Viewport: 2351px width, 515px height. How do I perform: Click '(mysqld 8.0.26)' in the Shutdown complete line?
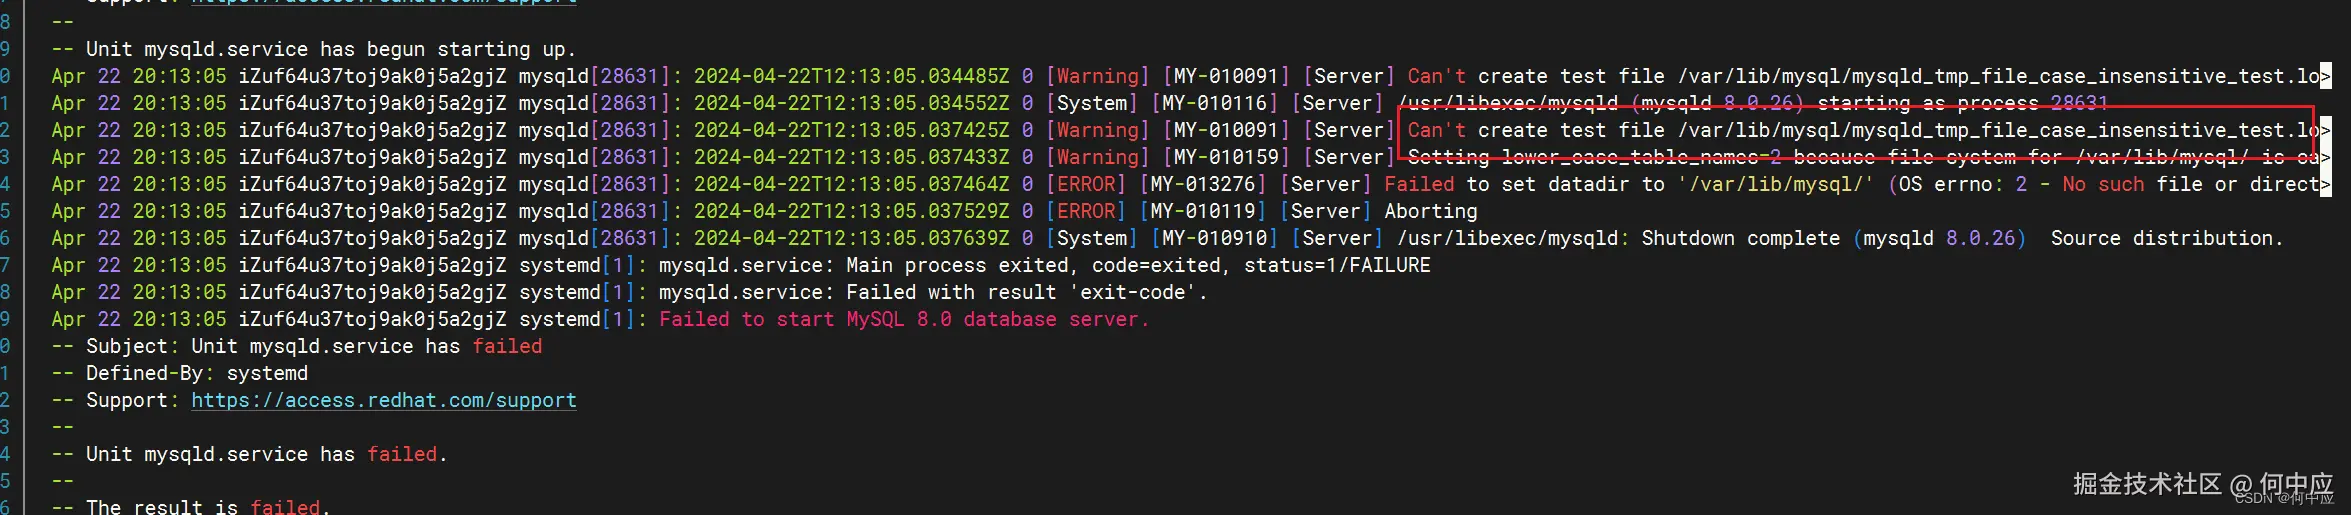(x=1939, y=238)
